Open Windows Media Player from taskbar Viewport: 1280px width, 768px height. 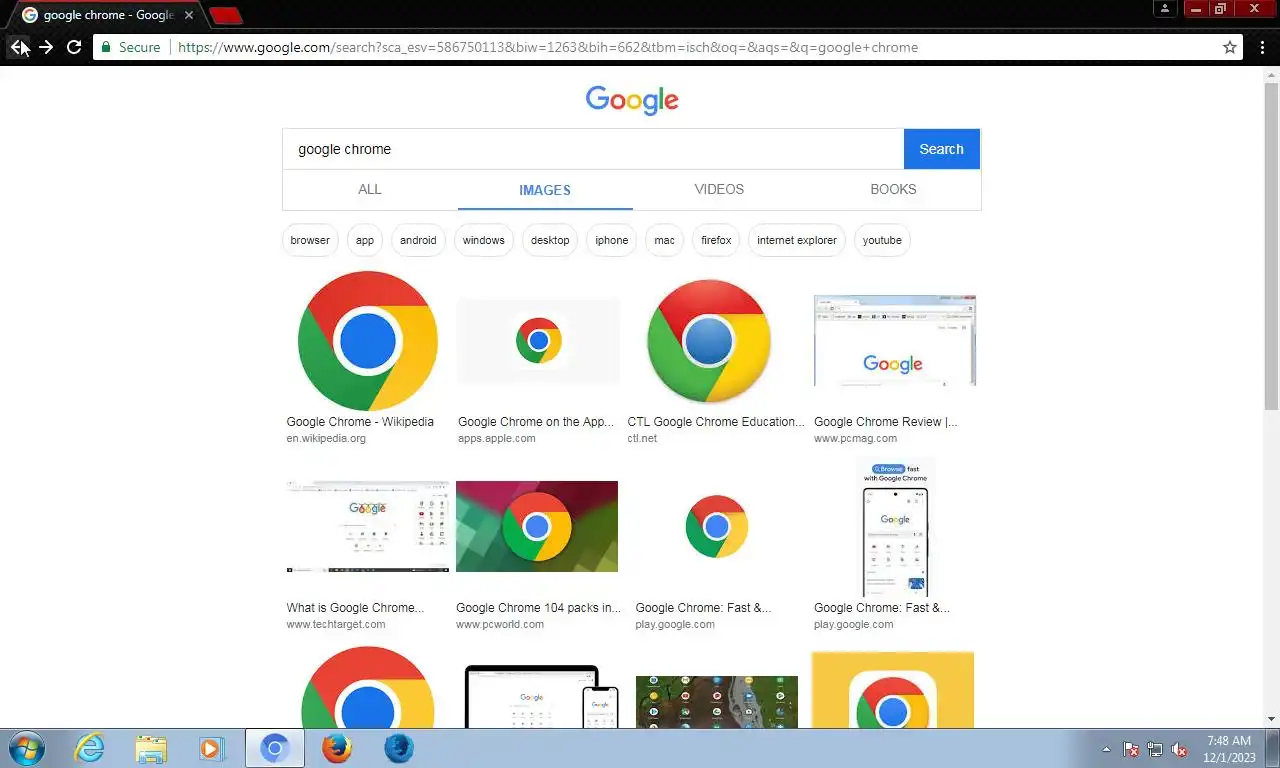pos(211,748)
